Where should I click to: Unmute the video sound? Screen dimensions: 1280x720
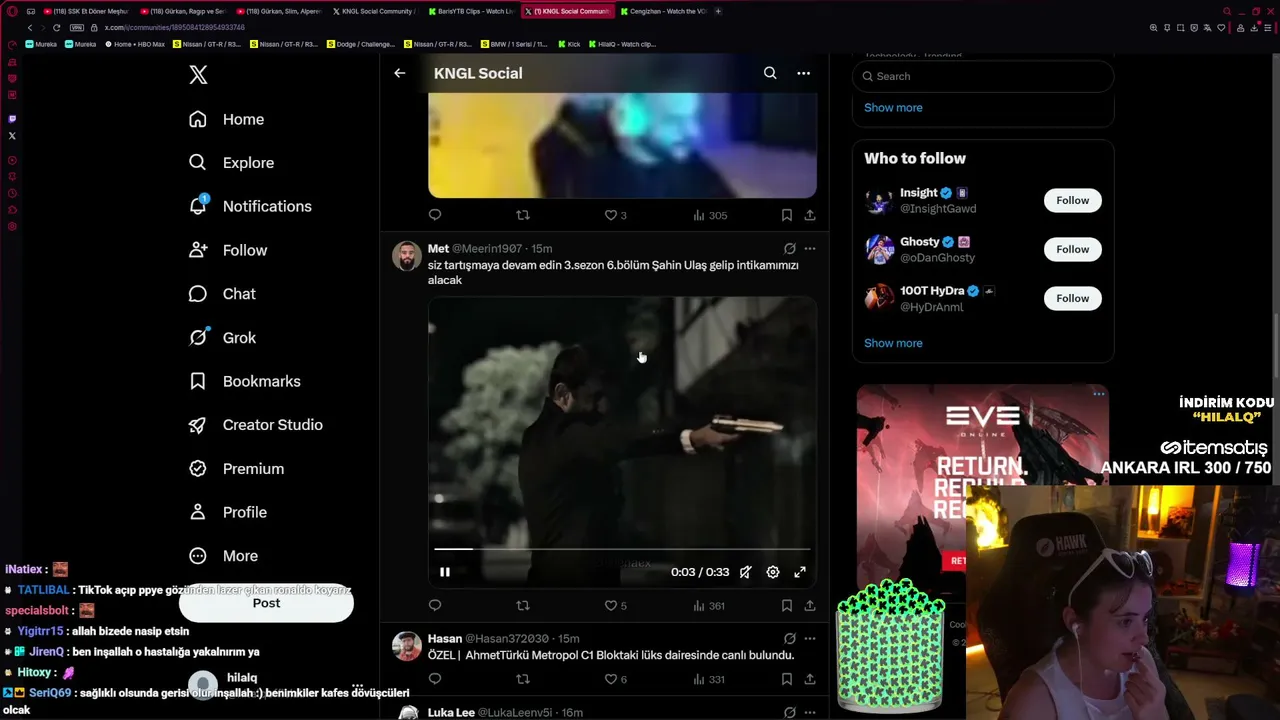click(745, 572)
